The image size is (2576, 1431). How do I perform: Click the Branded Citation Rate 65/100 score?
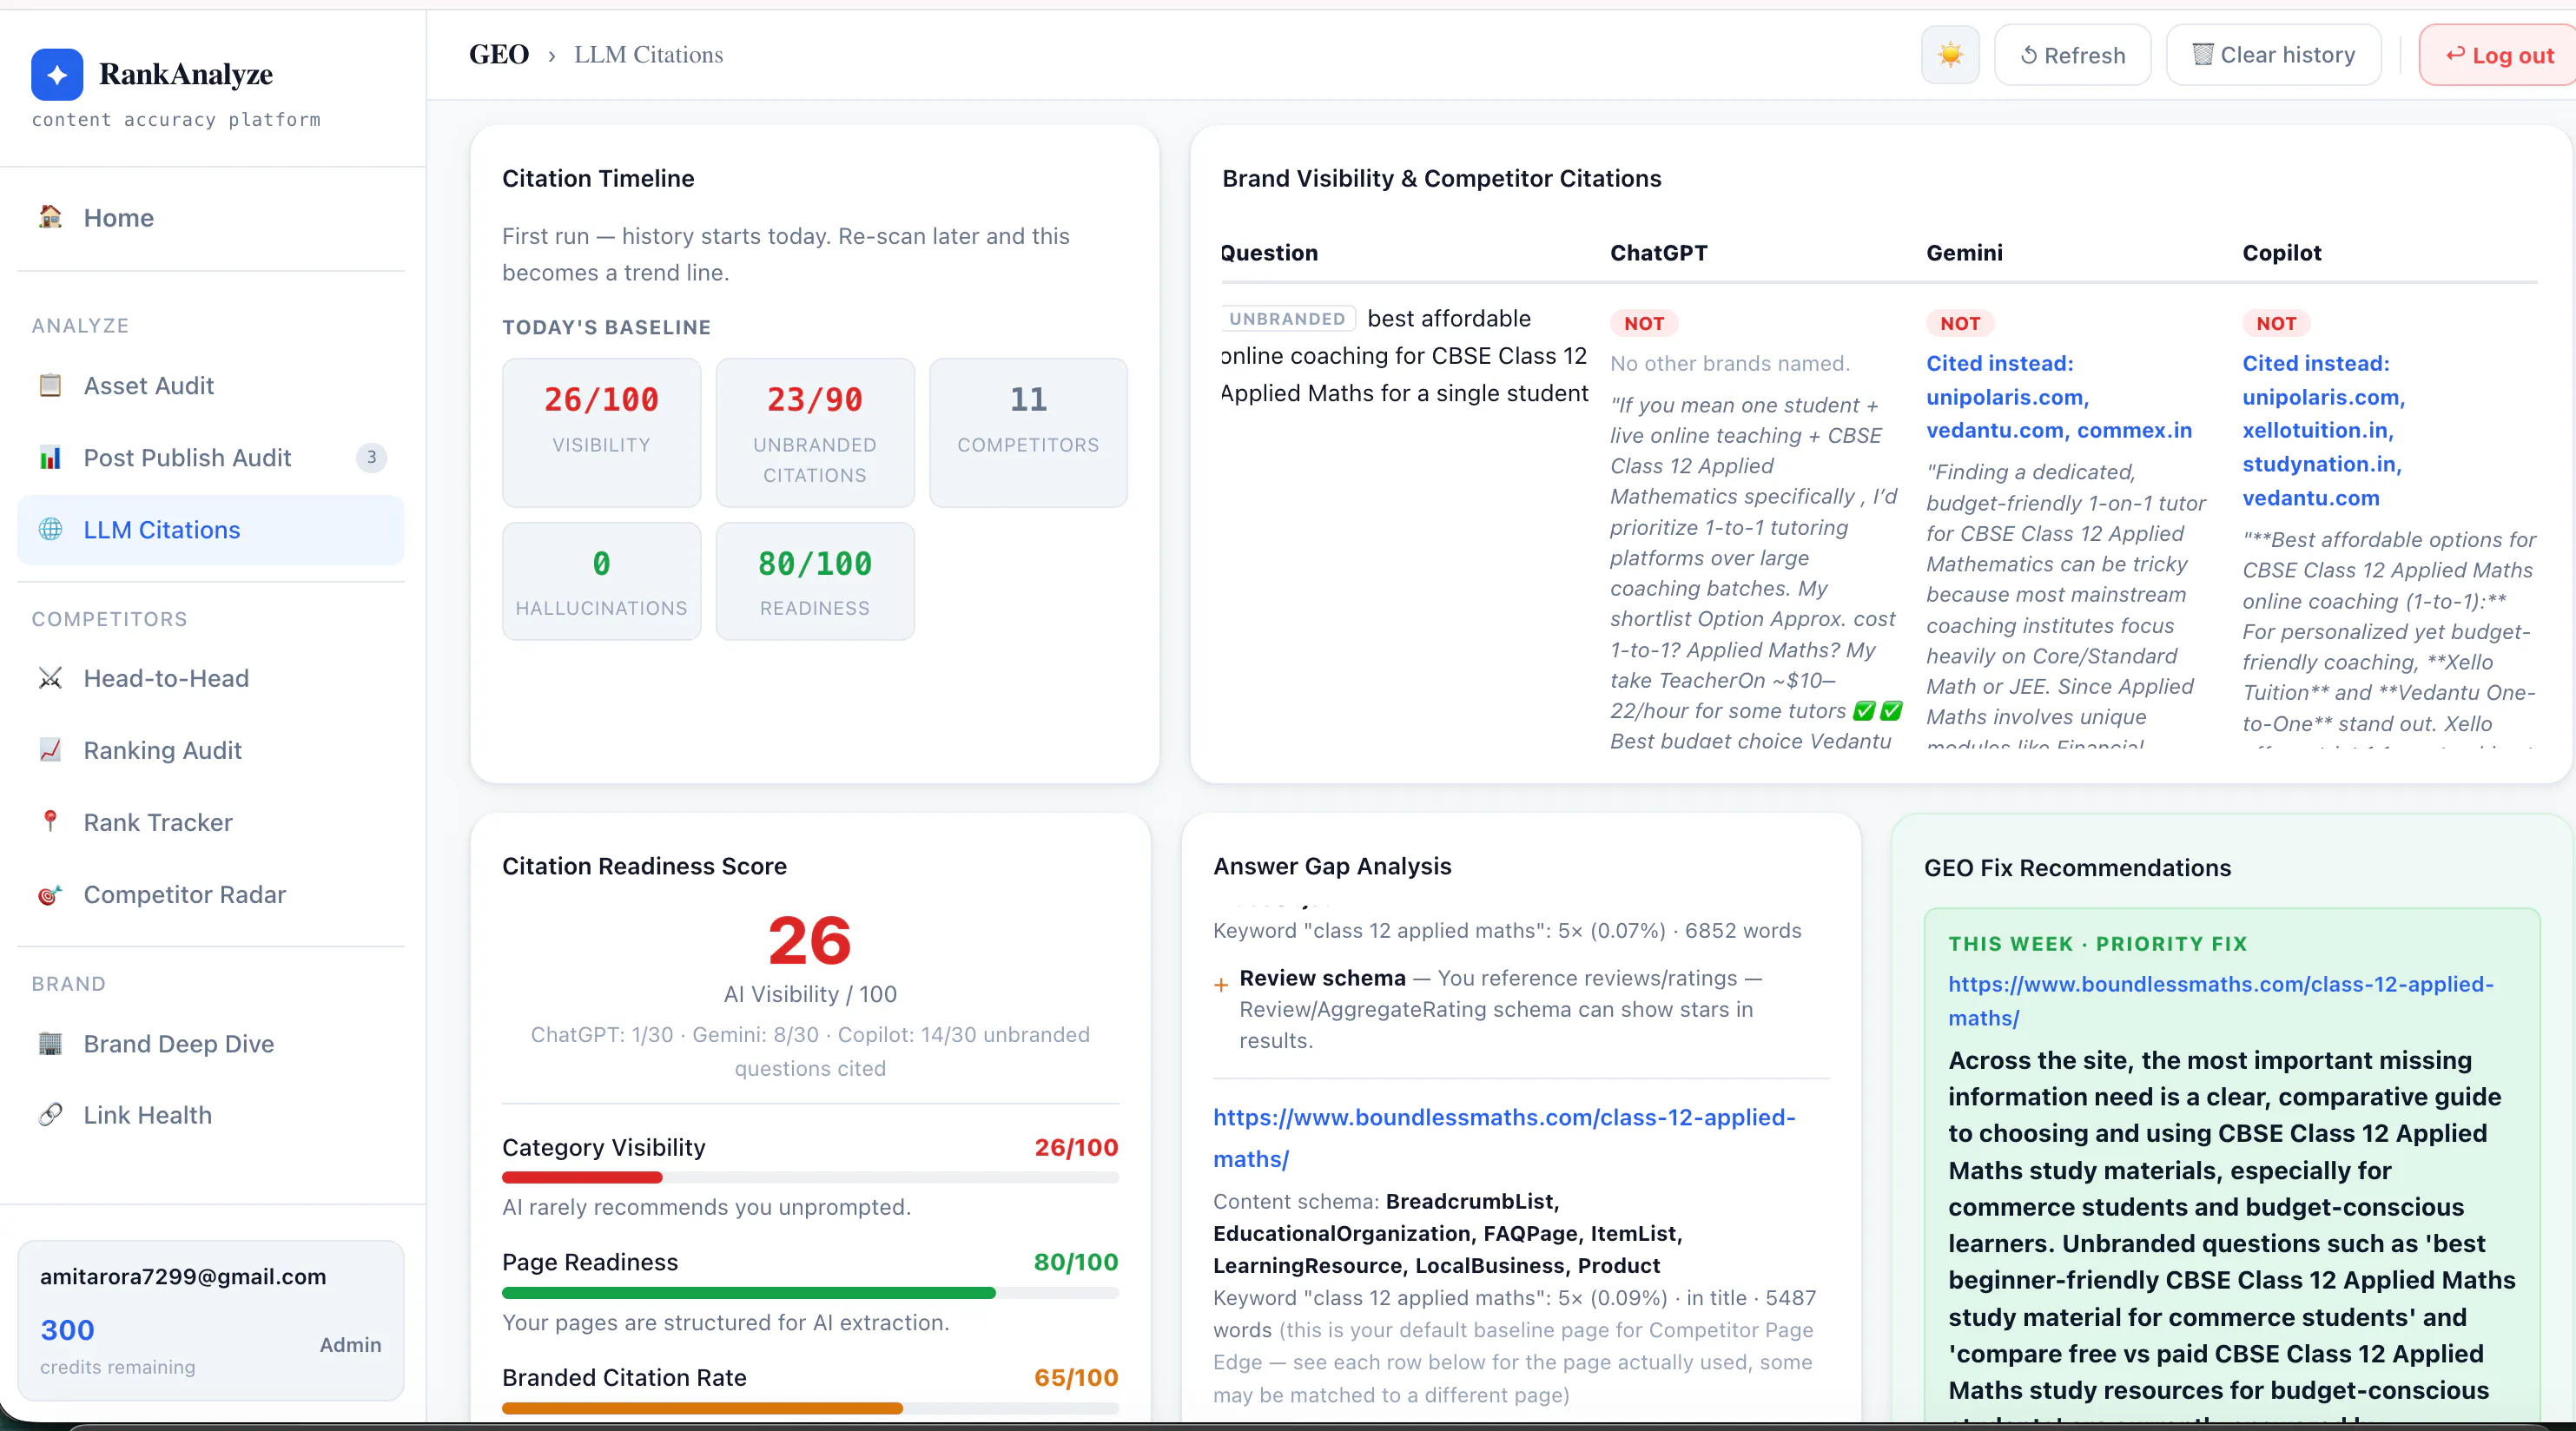1076,1378
